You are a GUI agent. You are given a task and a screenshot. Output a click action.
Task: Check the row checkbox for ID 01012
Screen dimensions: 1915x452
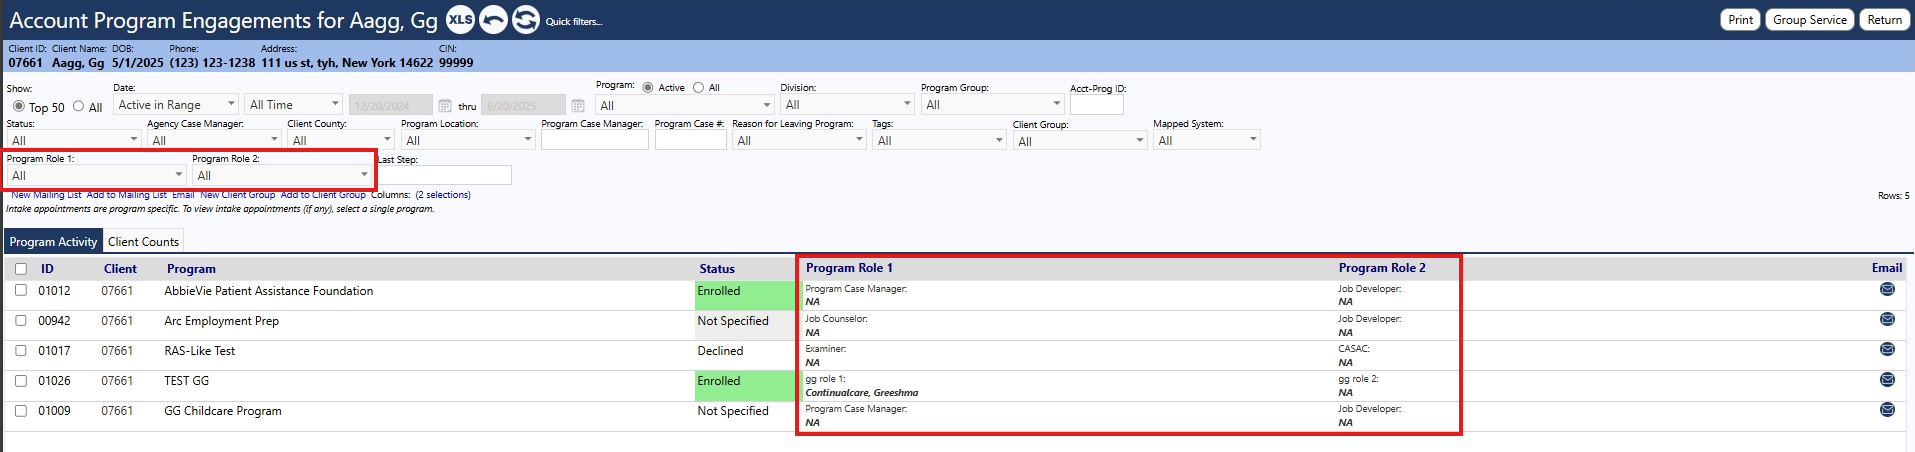click(20, 290)
